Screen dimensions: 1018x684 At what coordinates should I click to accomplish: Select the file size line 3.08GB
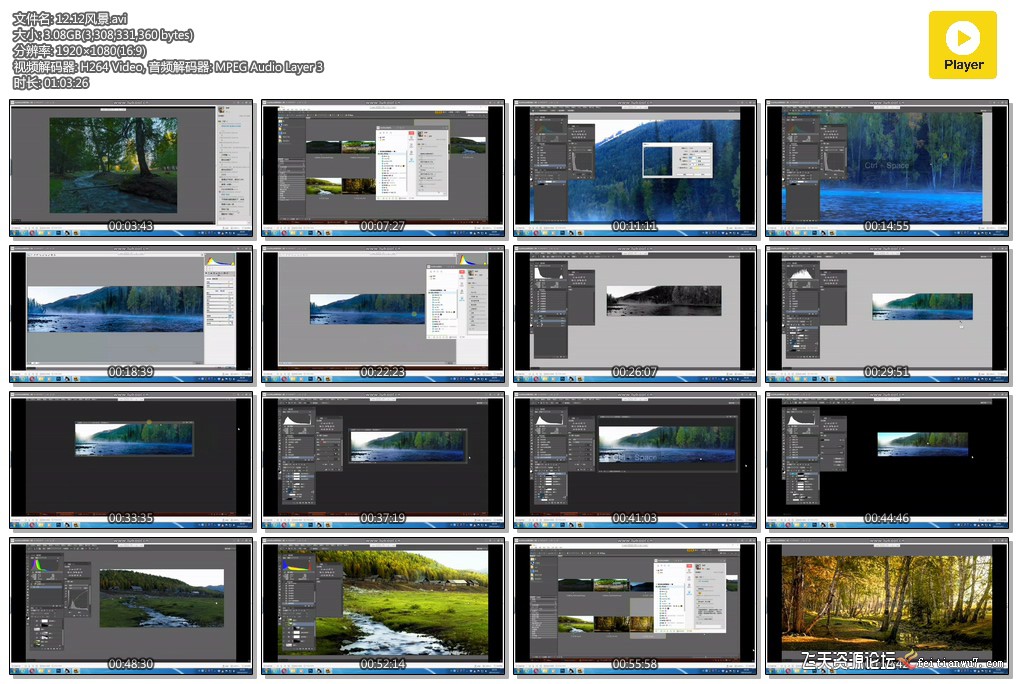click(x=103, y=35)
